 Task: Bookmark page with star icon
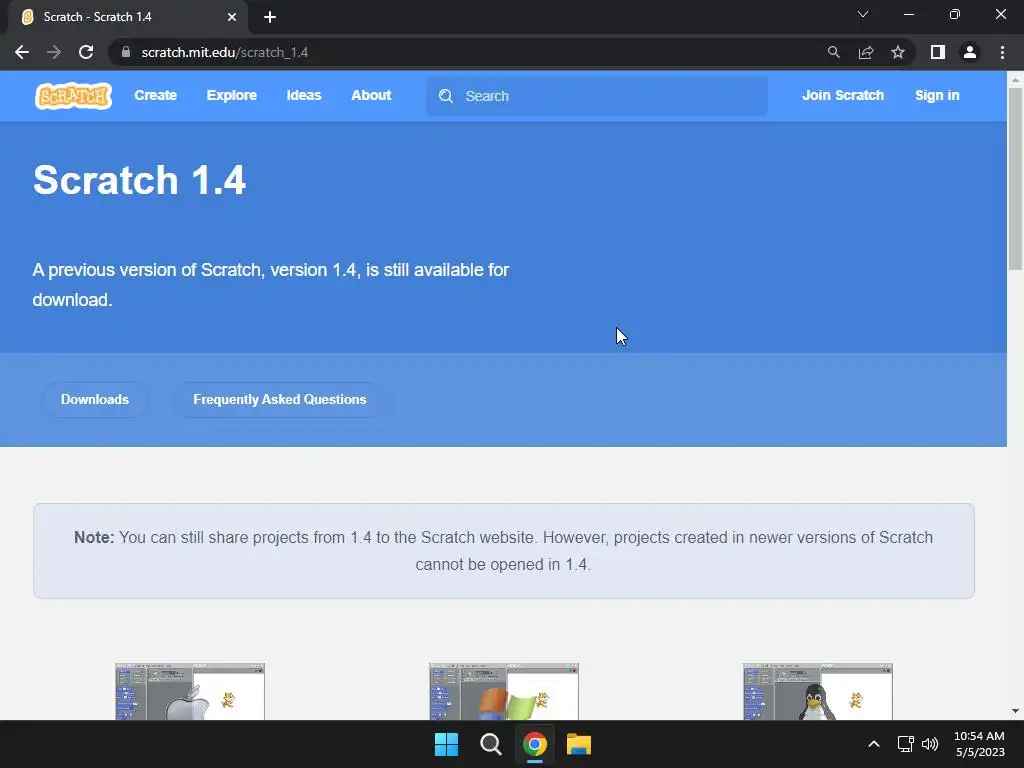[x=898, y=52]
